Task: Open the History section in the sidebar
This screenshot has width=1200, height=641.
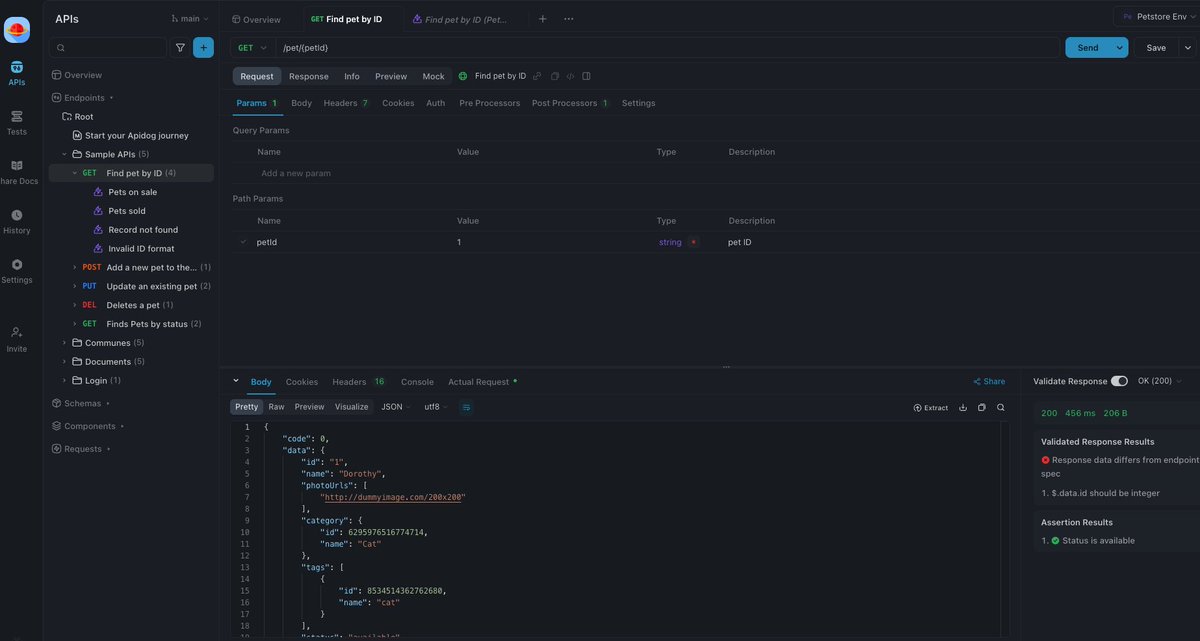Action: pyautogui.click(x=17, y=221)
